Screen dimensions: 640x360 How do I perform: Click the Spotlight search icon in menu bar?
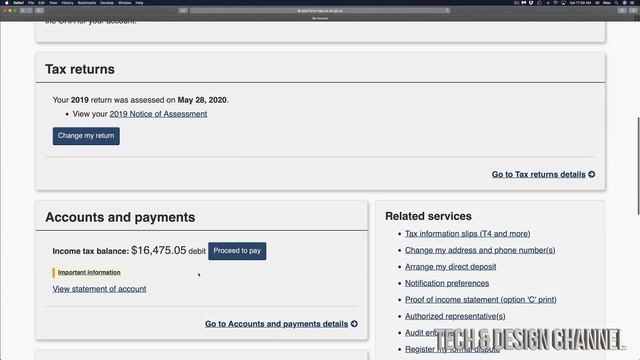click(x=616, y=3)
